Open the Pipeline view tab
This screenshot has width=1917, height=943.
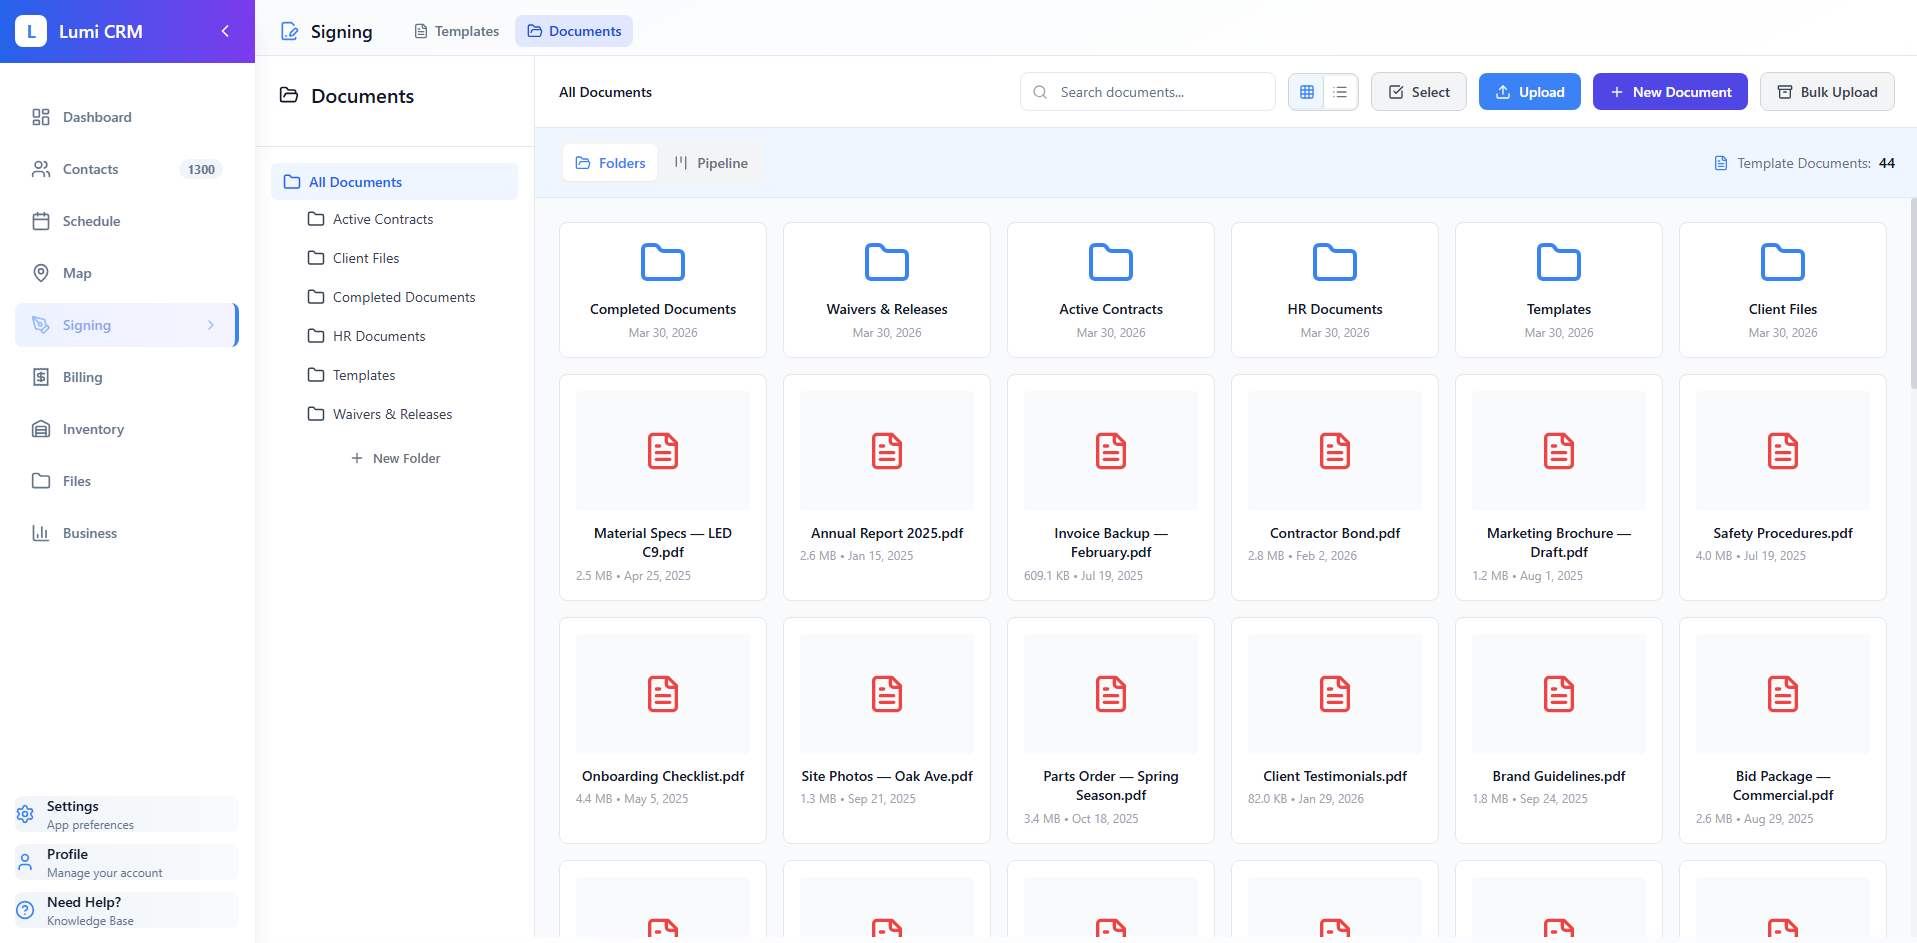pos(710,162)
